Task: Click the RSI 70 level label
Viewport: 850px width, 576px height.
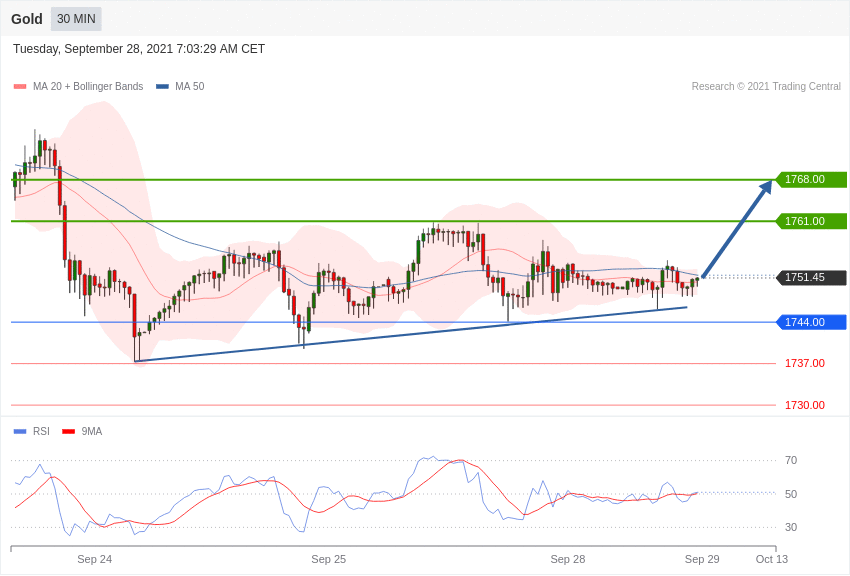Action: pos(791,461)
